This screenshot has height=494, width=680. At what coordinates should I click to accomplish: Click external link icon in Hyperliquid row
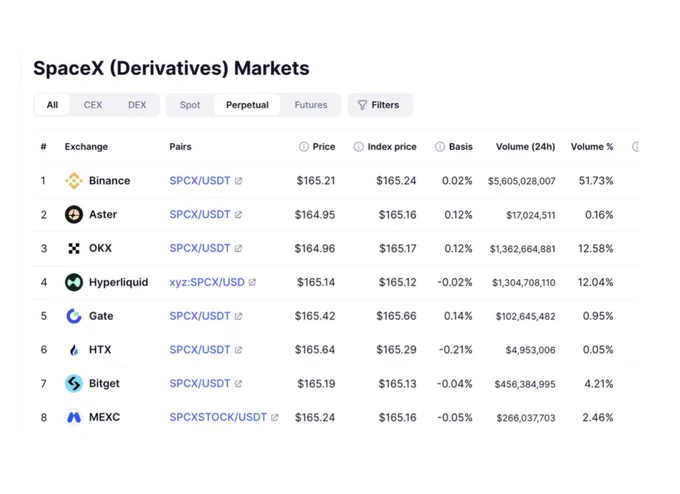pyautogui.click(x=252, y=282)
